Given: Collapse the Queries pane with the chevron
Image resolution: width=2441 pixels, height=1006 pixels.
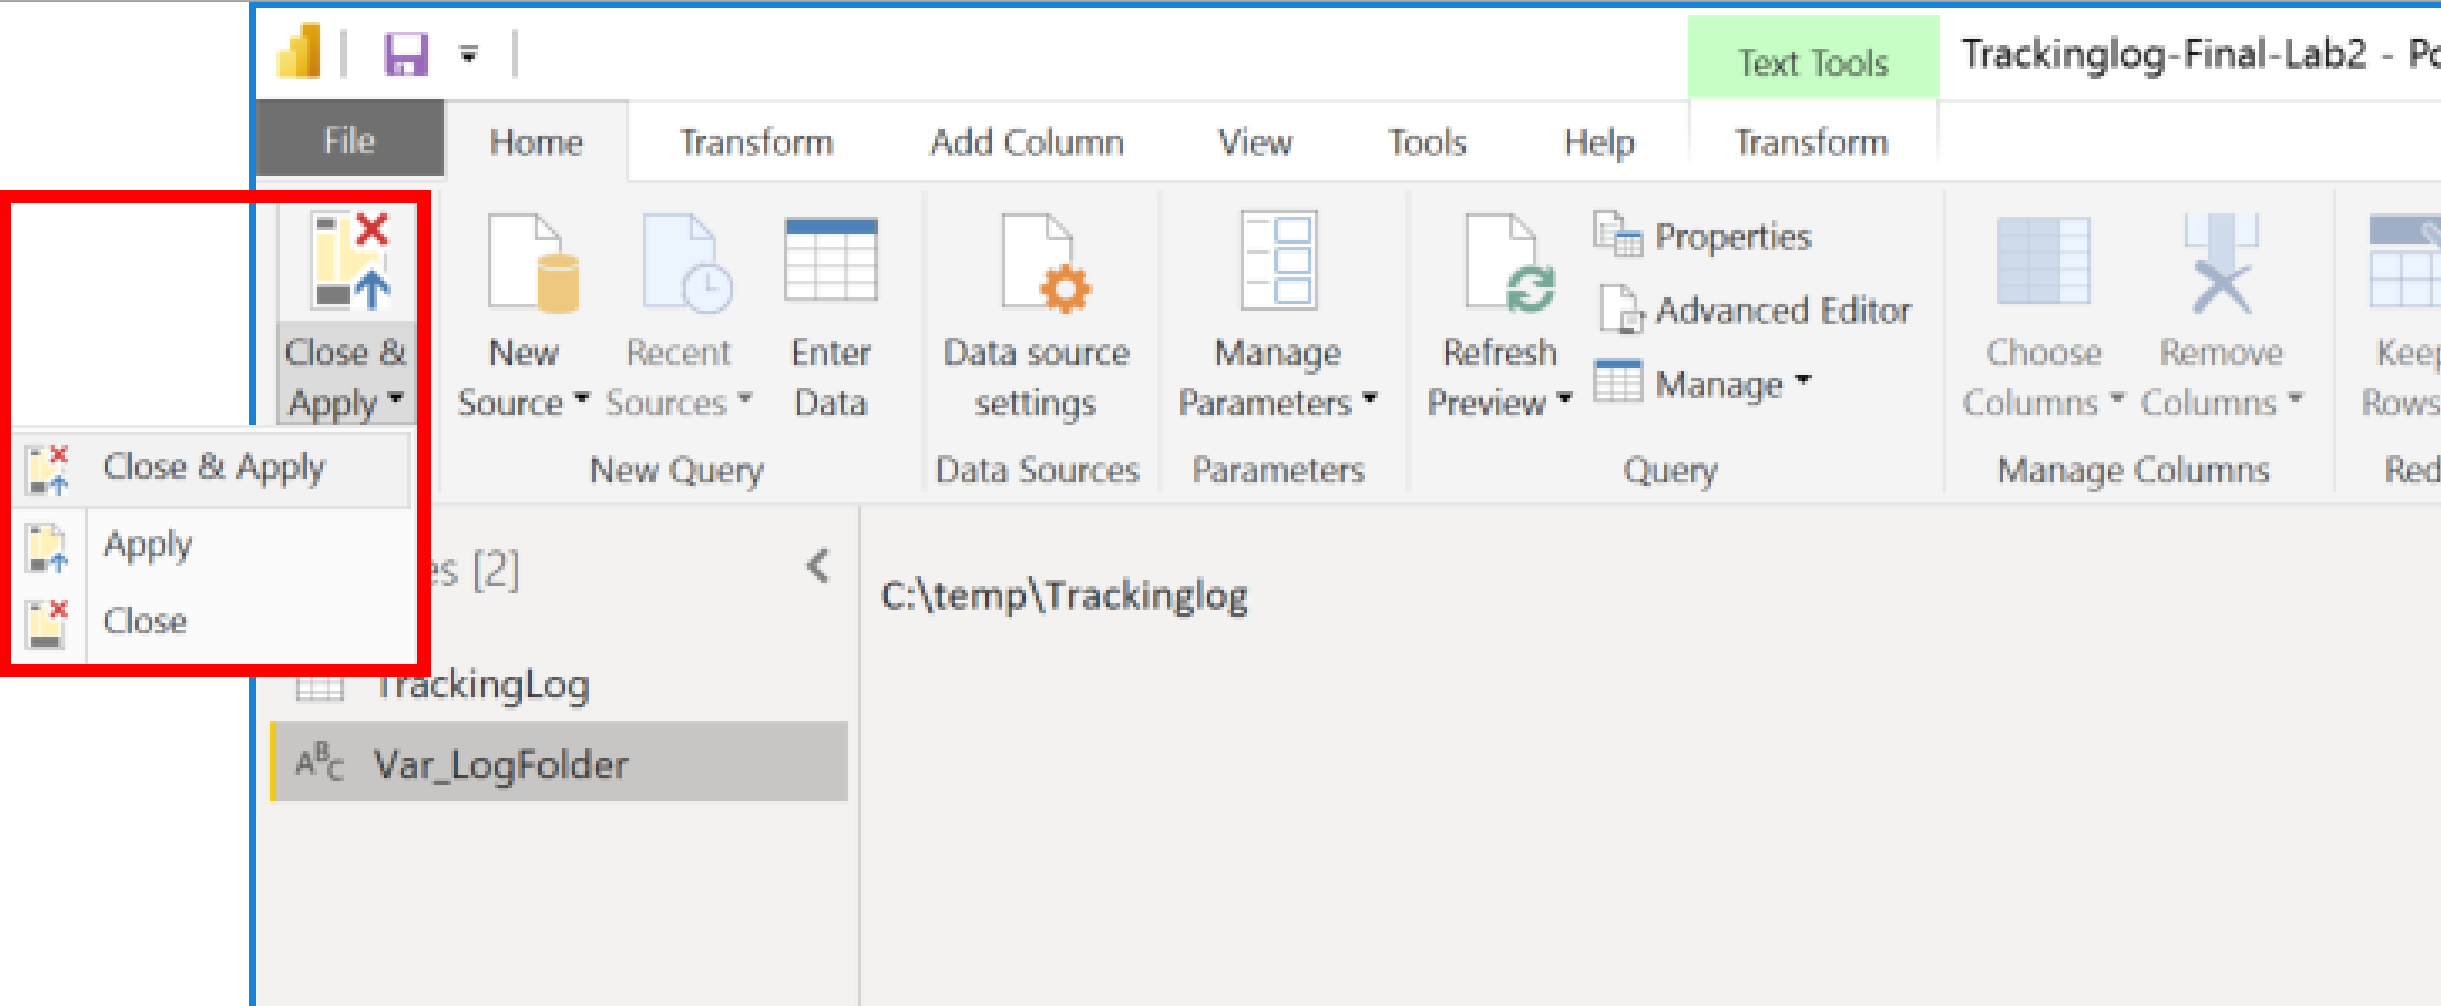Looking at the screenshot, I should (815, 567).
